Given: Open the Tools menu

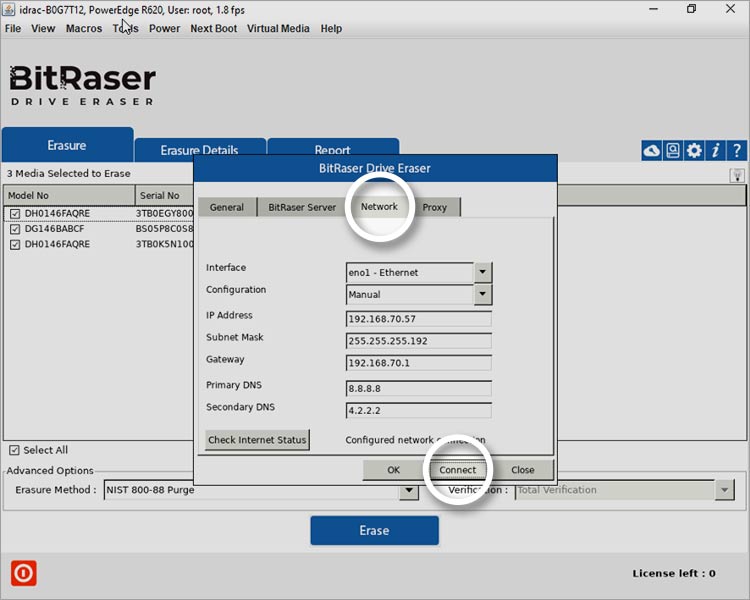Looking at the screenshot, I should 125,29.
